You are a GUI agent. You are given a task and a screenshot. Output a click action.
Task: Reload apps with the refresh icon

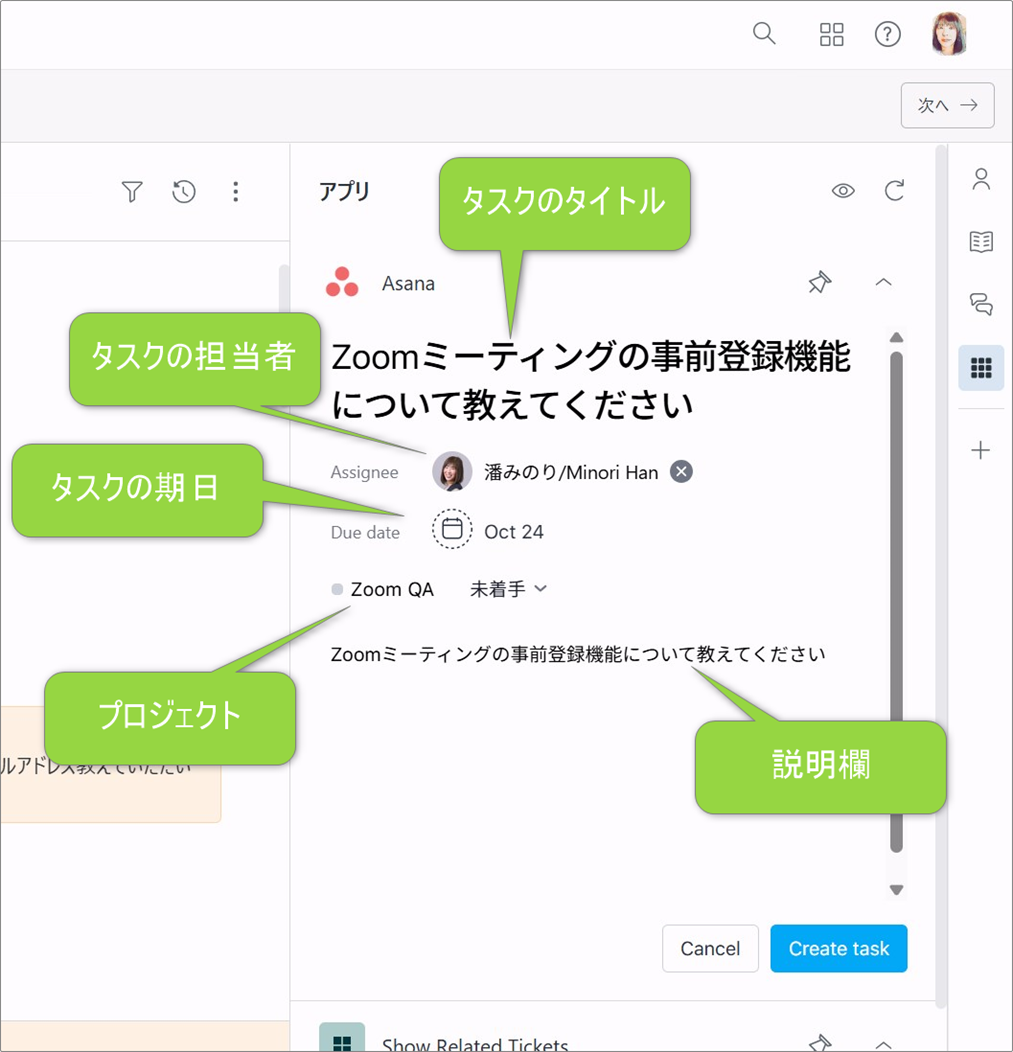(x=895, y=191)
